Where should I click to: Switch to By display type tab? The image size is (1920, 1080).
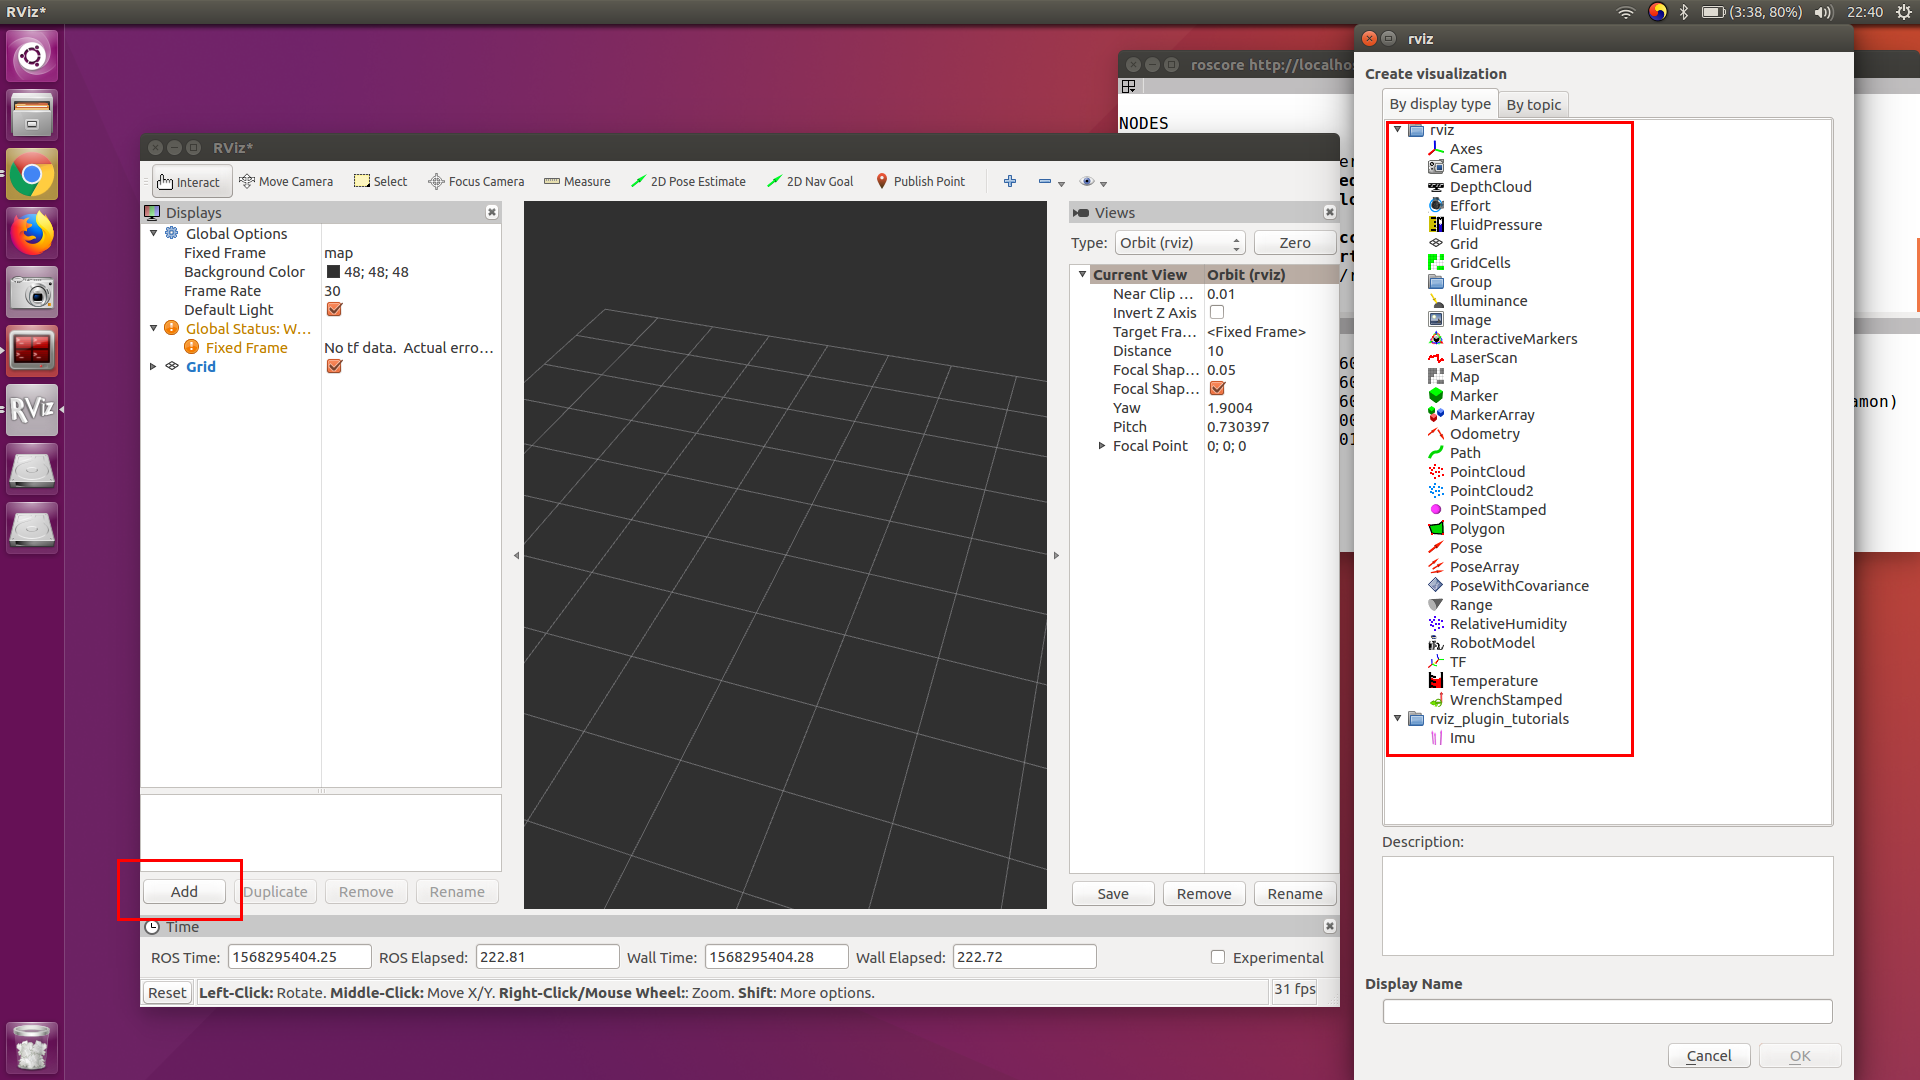[1439, 104]
